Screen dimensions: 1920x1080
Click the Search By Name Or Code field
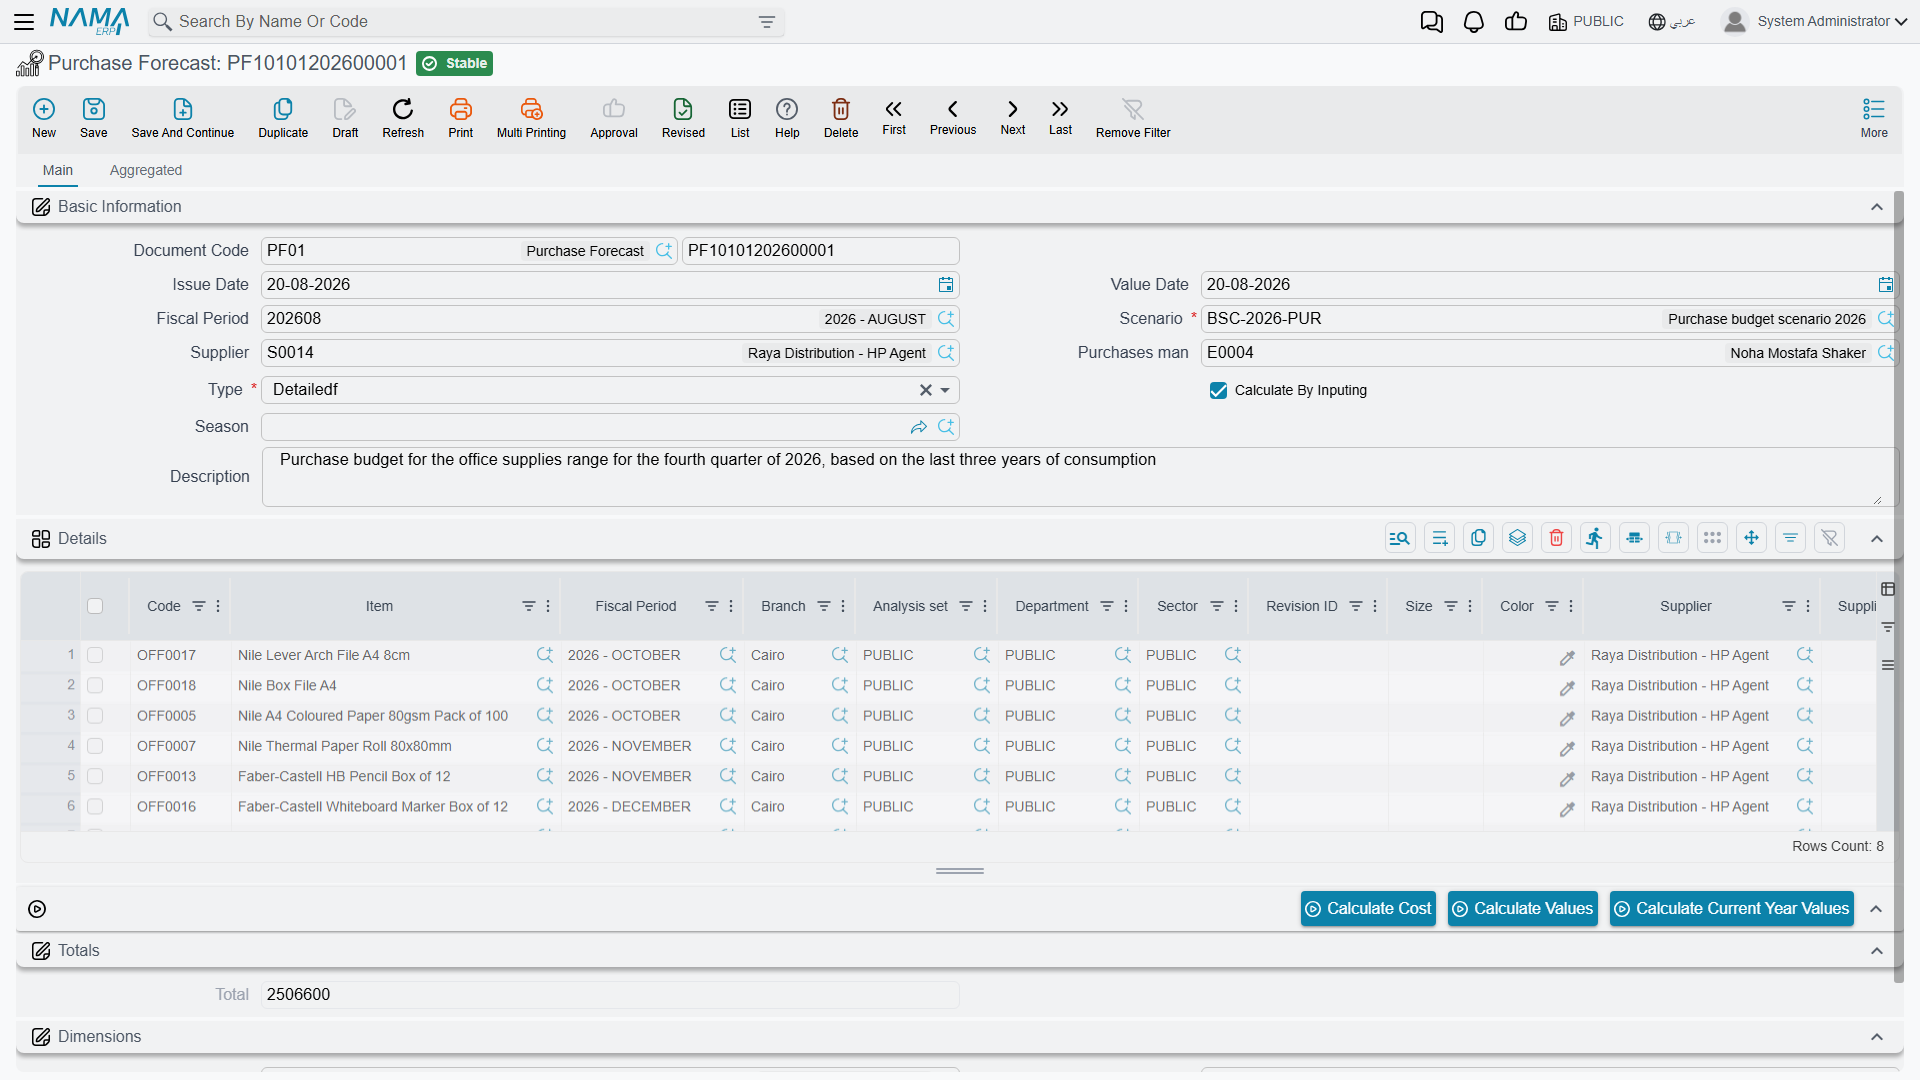(465, 22)
